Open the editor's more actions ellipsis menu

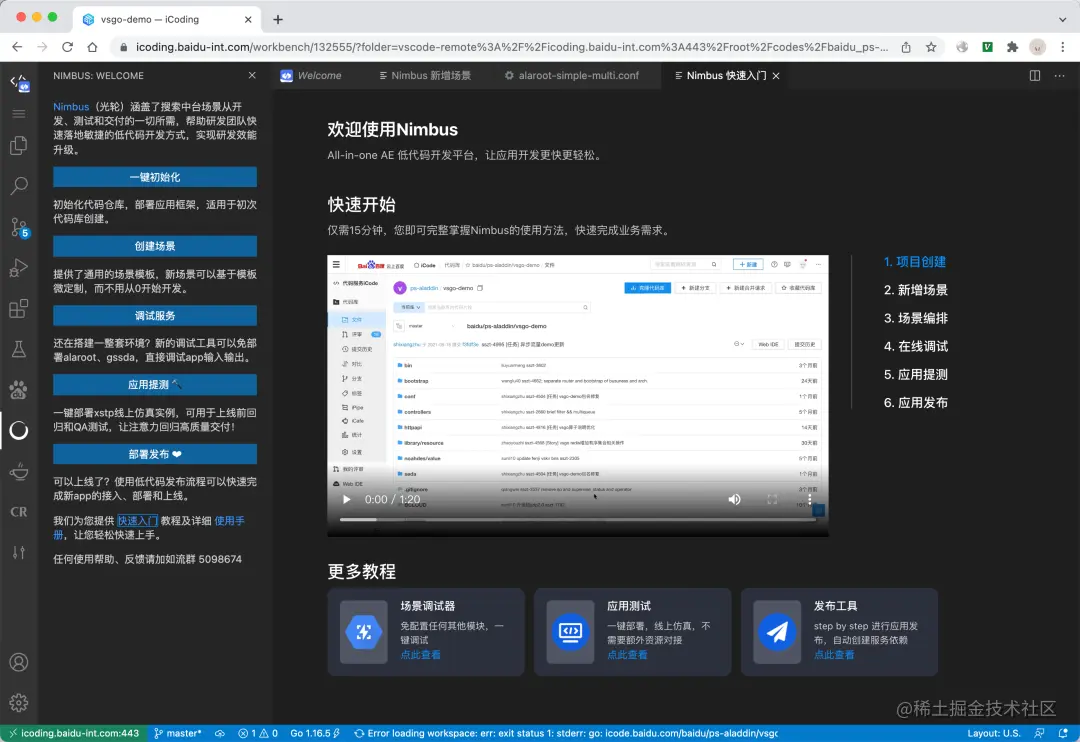1059,75
